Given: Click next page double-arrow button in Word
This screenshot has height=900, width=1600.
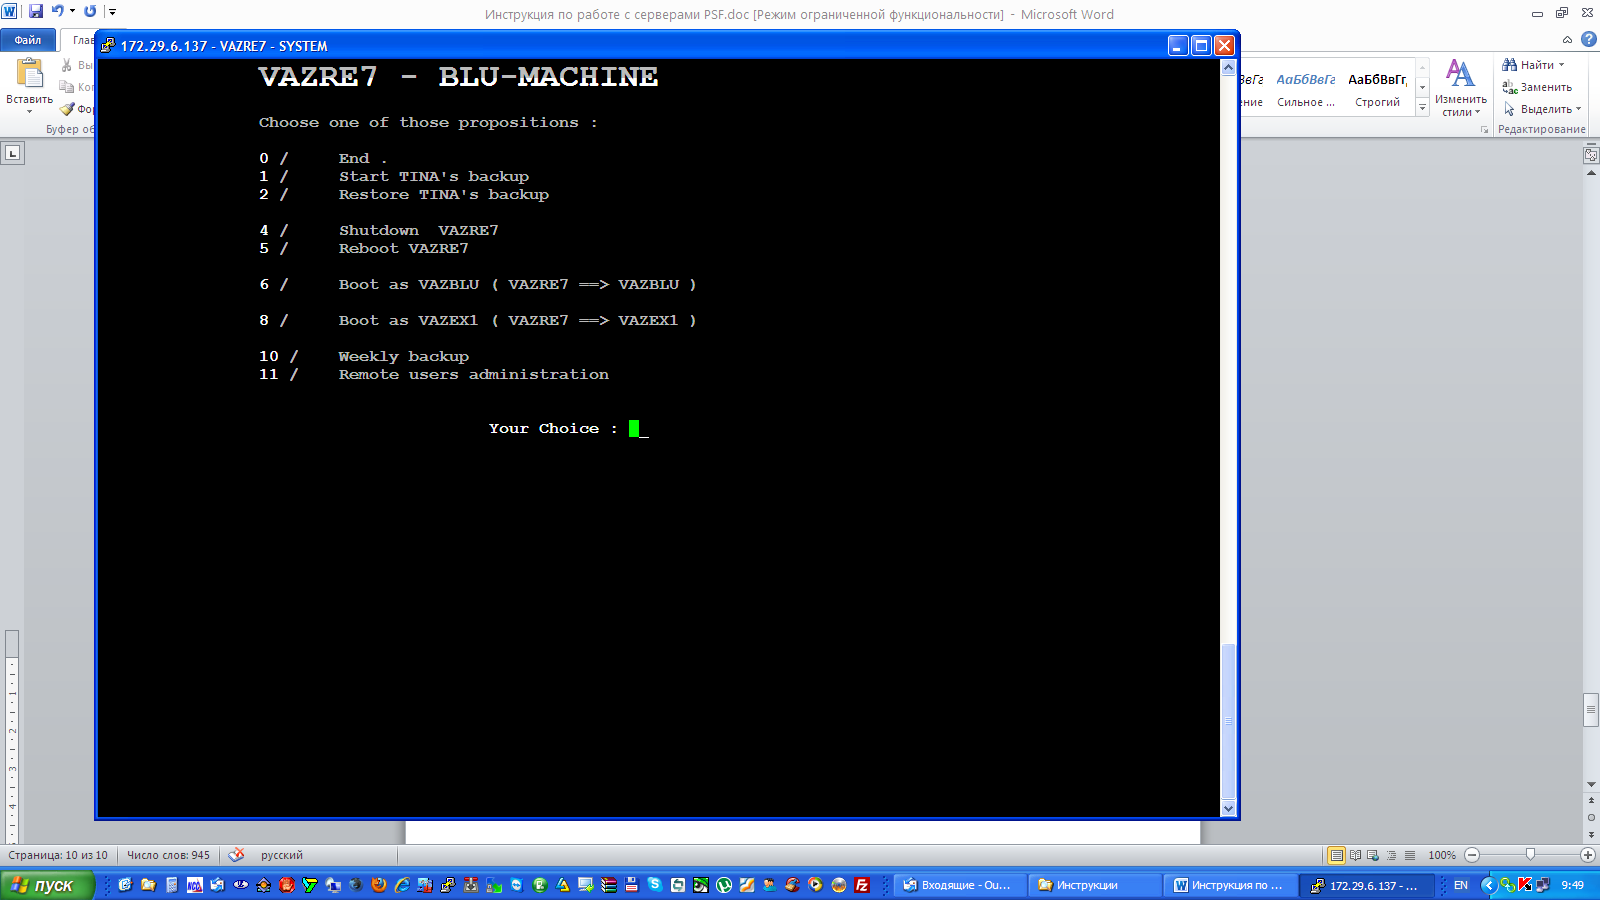Looking at the screenshot, I should click(x=1591, y=835).
